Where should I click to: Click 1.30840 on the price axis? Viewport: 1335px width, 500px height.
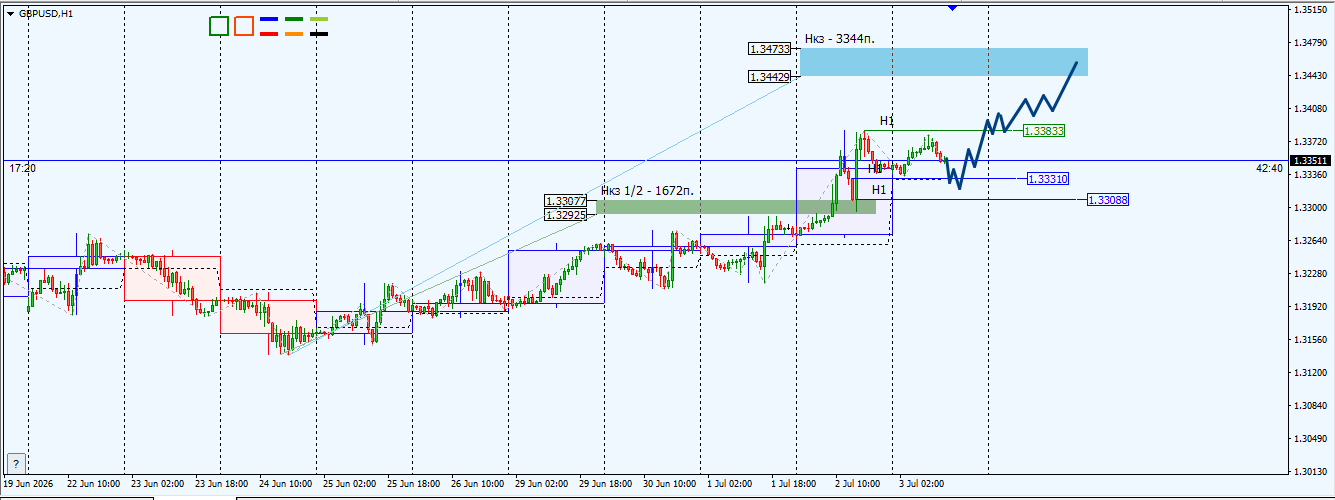click(x=1311, y=406)
